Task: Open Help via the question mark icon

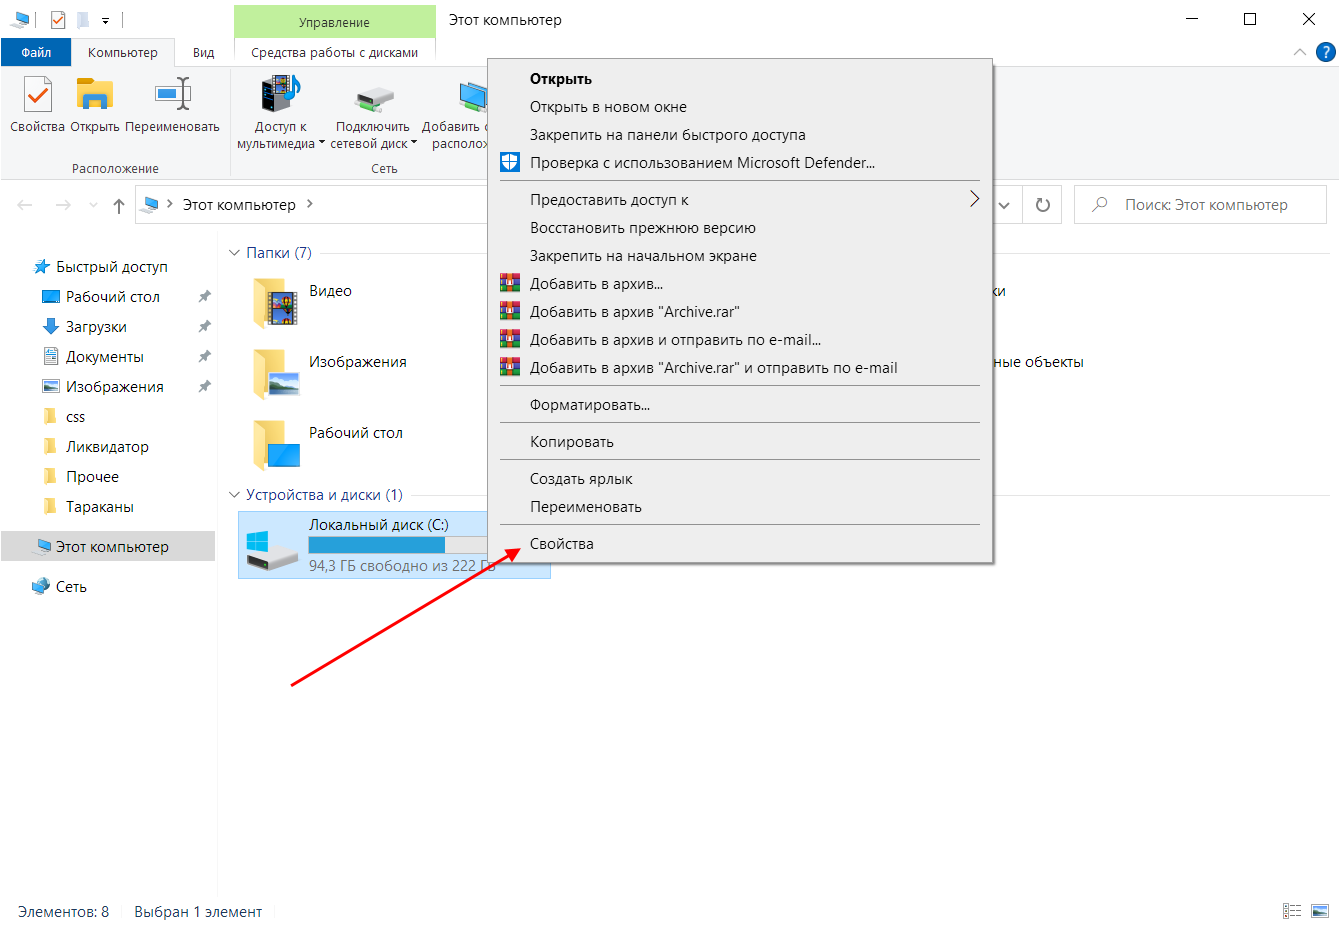Action: [1327, 52]
